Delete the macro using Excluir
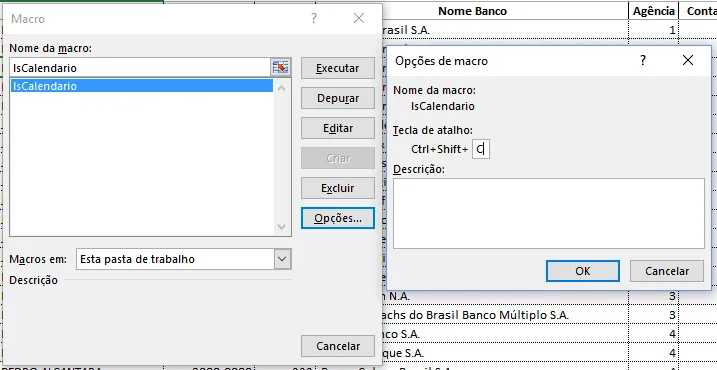 [x=338, y=188]
